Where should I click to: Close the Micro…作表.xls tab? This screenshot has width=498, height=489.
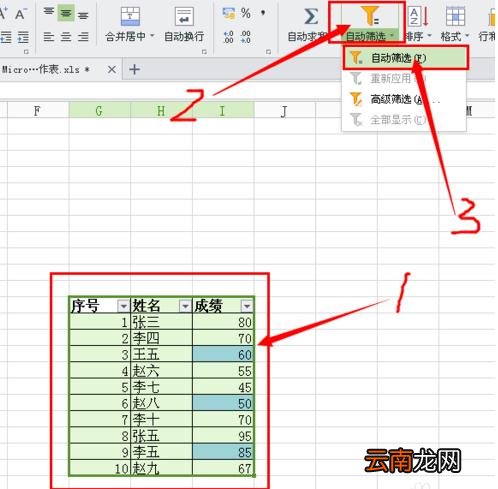tap(112, 70)
